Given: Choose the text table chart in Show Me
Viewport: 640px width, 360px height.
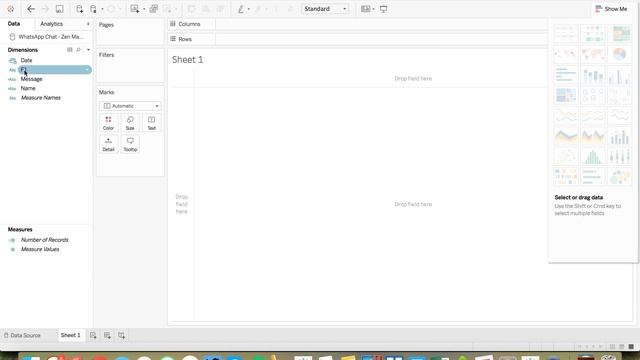Looking at the screenshot, I should pos(566,33).
